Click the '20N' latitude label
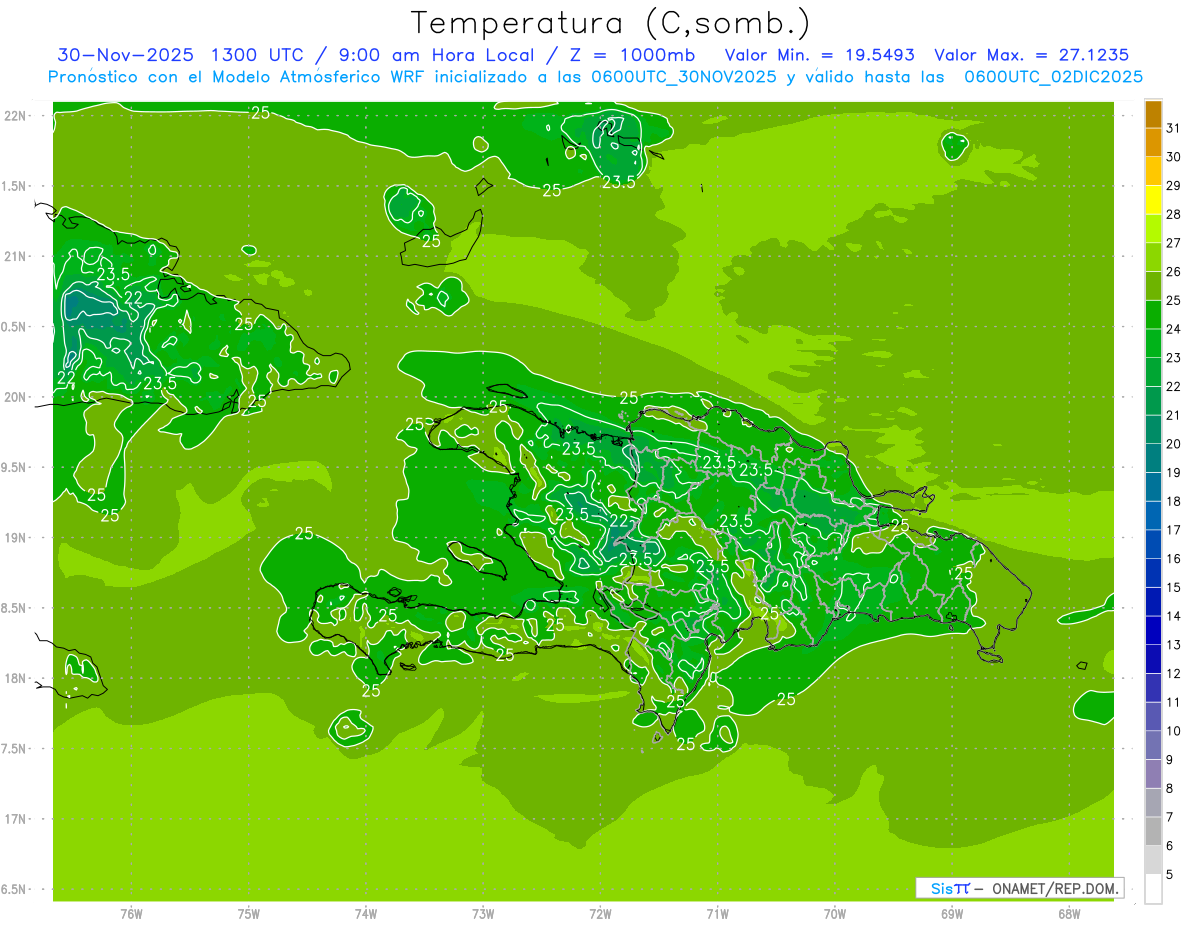Viewport: 1200px width, 927px height. 16,397
